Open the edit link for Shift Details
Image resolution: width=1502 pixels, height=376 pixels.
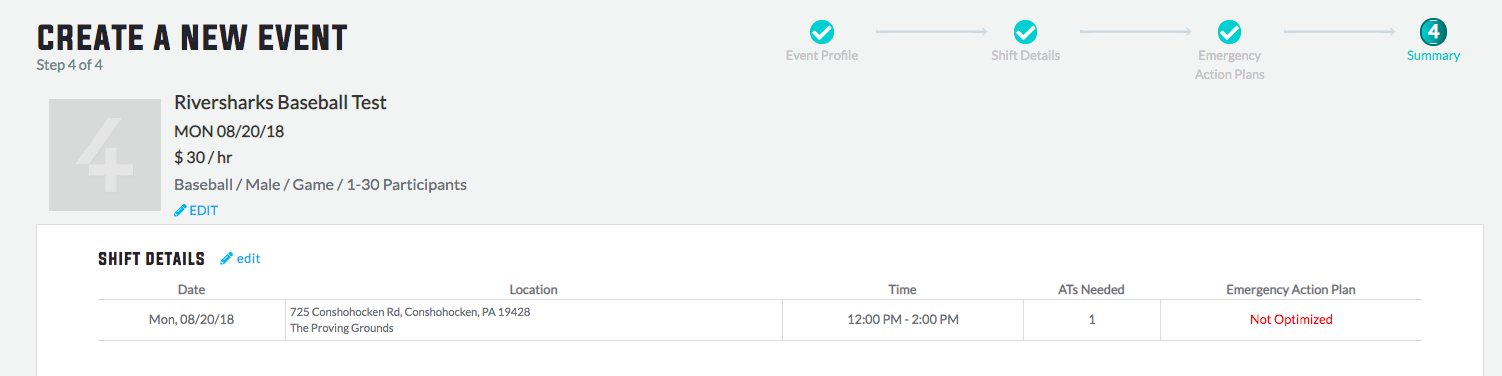tap(248, 259)
